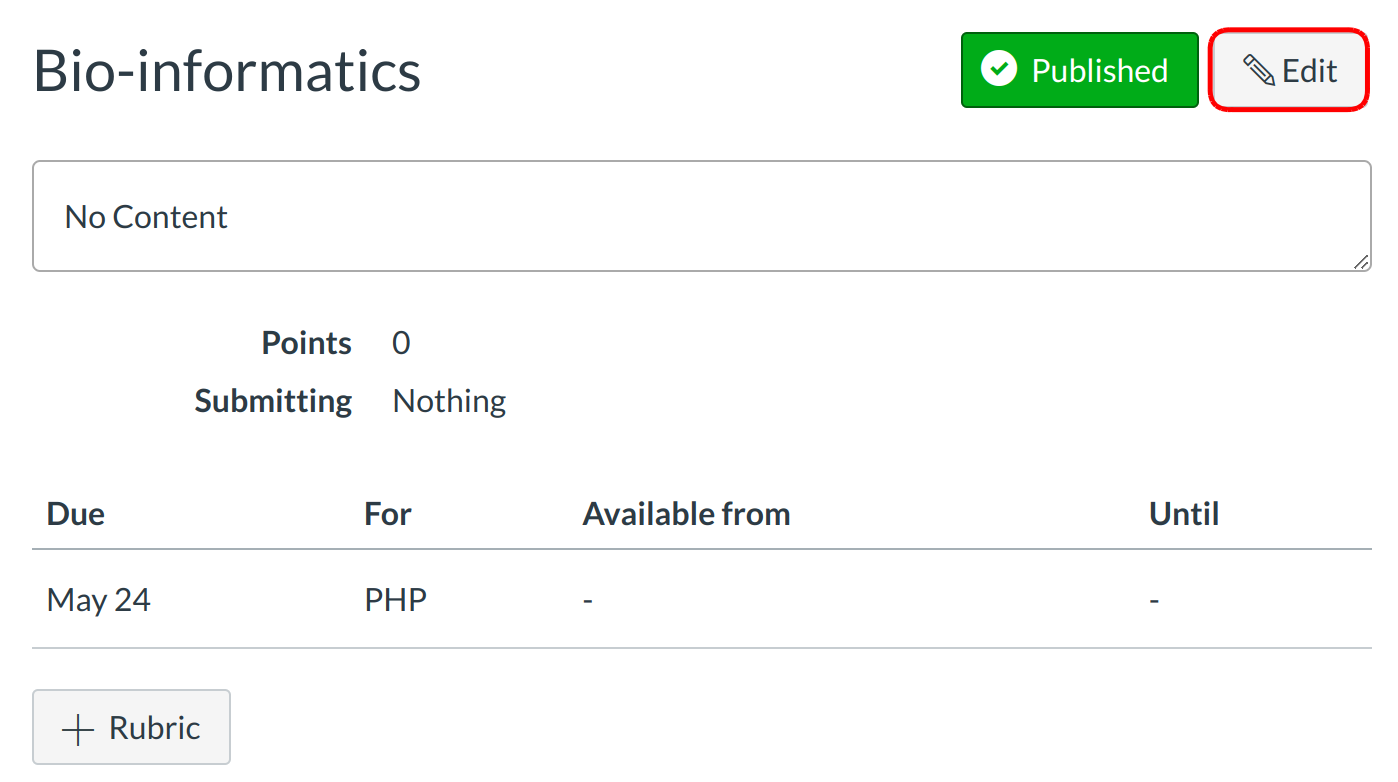
Task: Click the textarea resize handle corner
Action: tap(1361, 262)
